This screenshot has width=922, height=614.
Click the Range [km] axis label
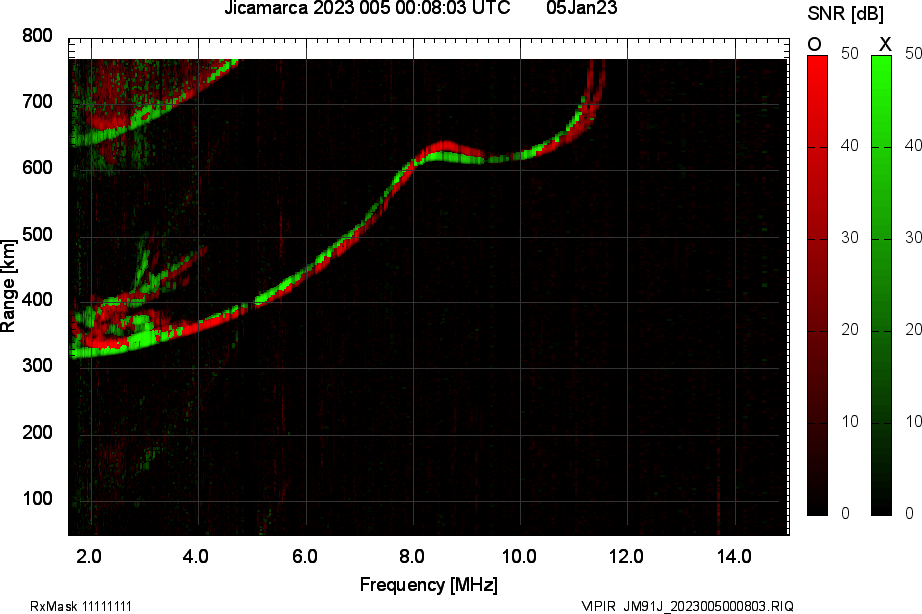click(8, 286)
